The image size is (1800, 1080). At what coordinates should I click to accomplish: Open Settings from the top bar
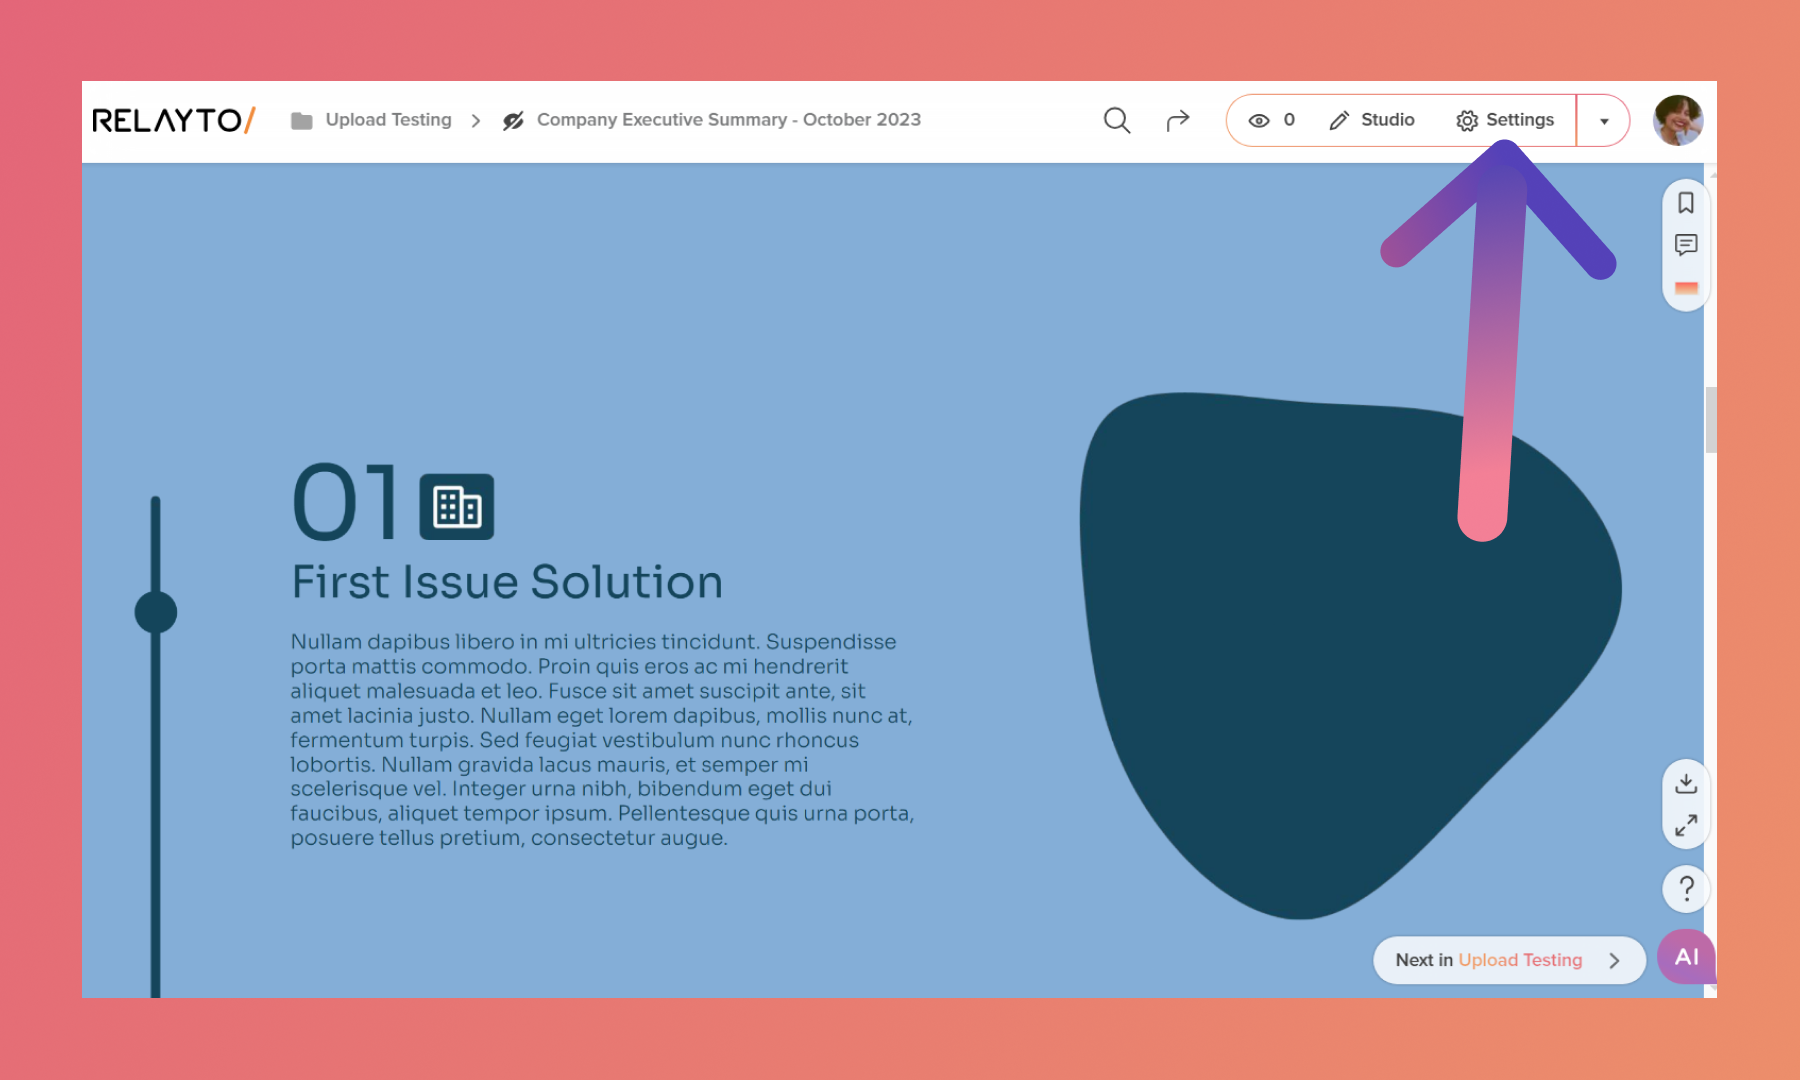point(1506,120)
